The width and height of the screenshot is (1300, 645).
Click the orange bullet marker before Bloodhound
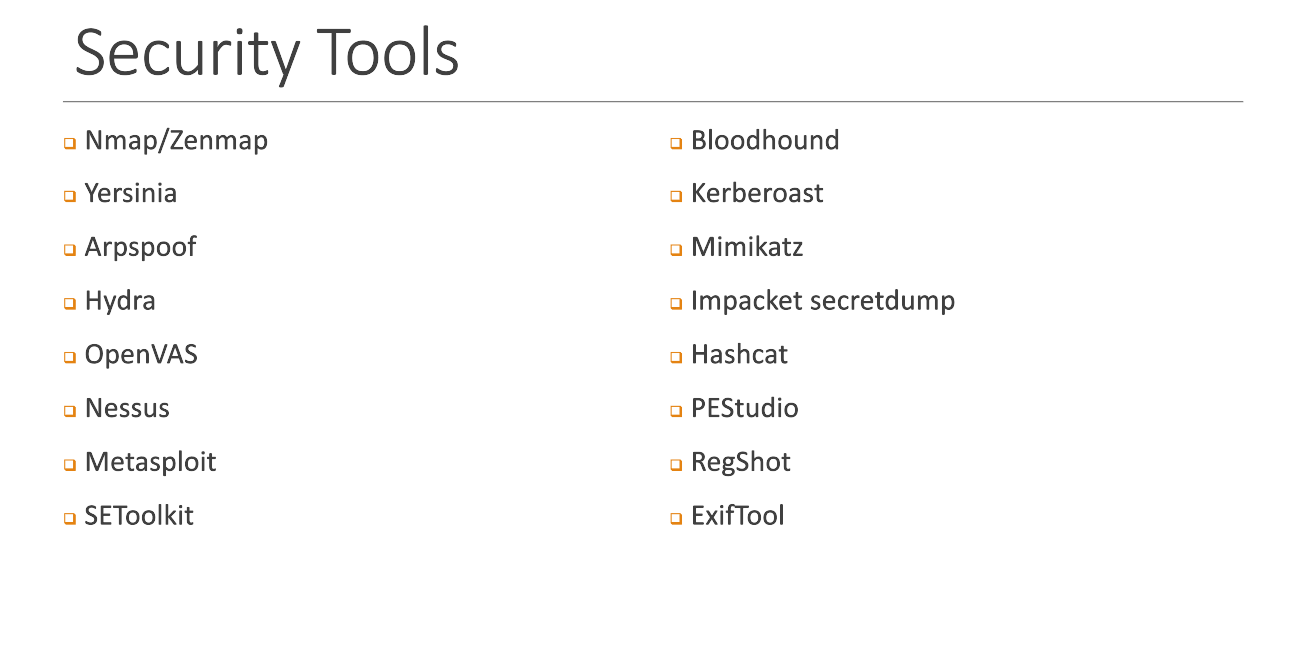coord(676,143)
